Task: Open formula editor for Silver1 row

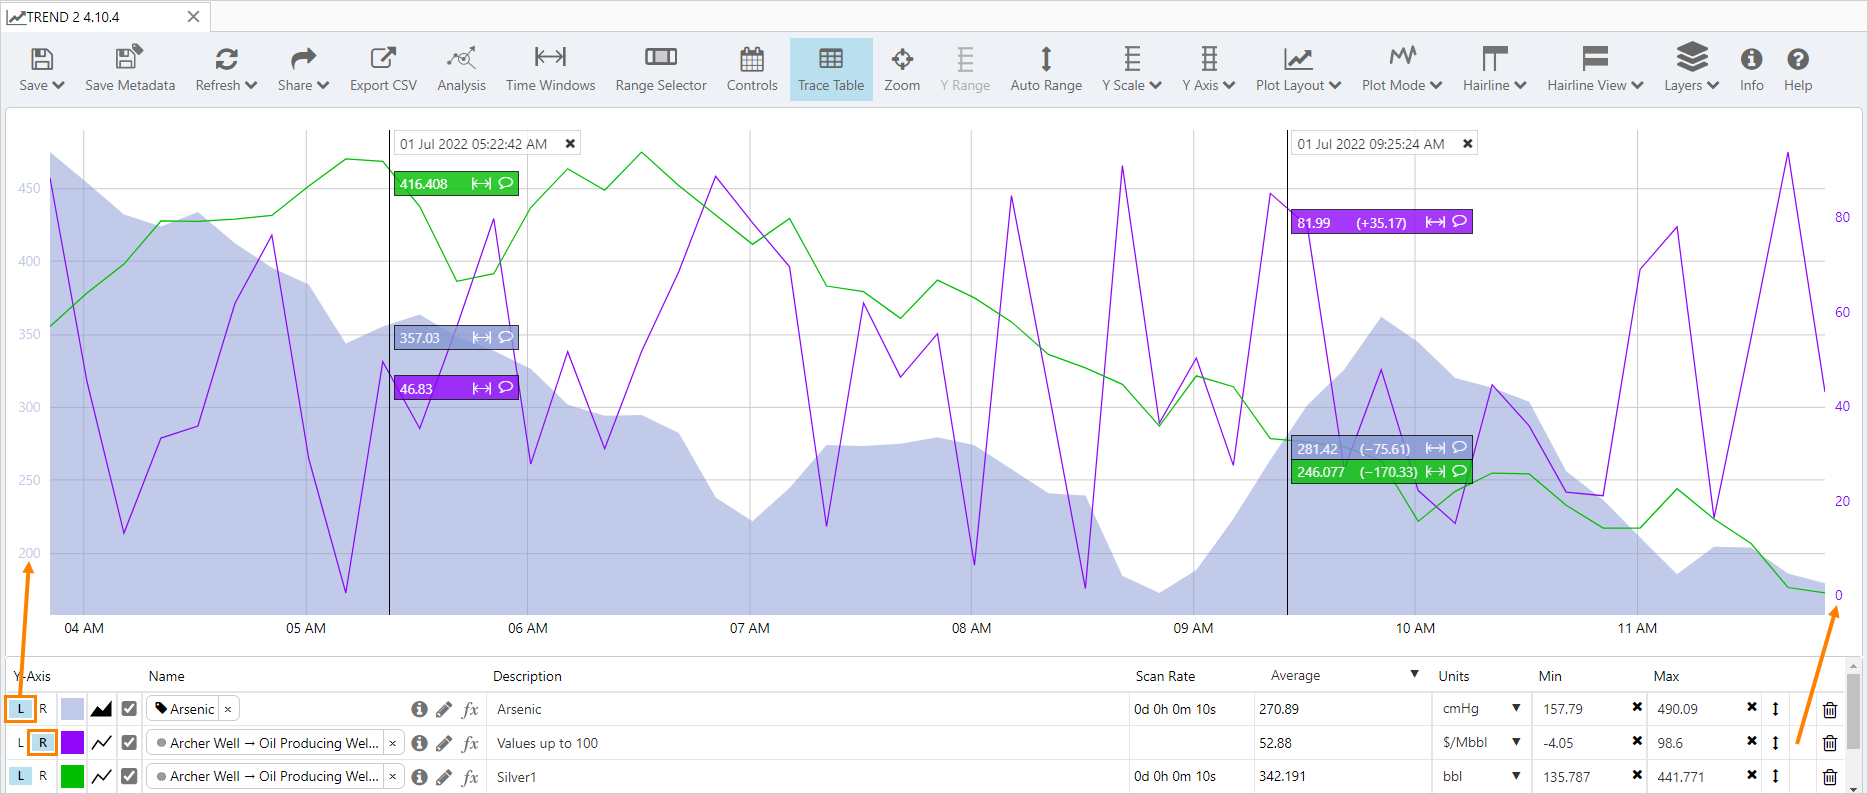Action: (x=470, y=777)
